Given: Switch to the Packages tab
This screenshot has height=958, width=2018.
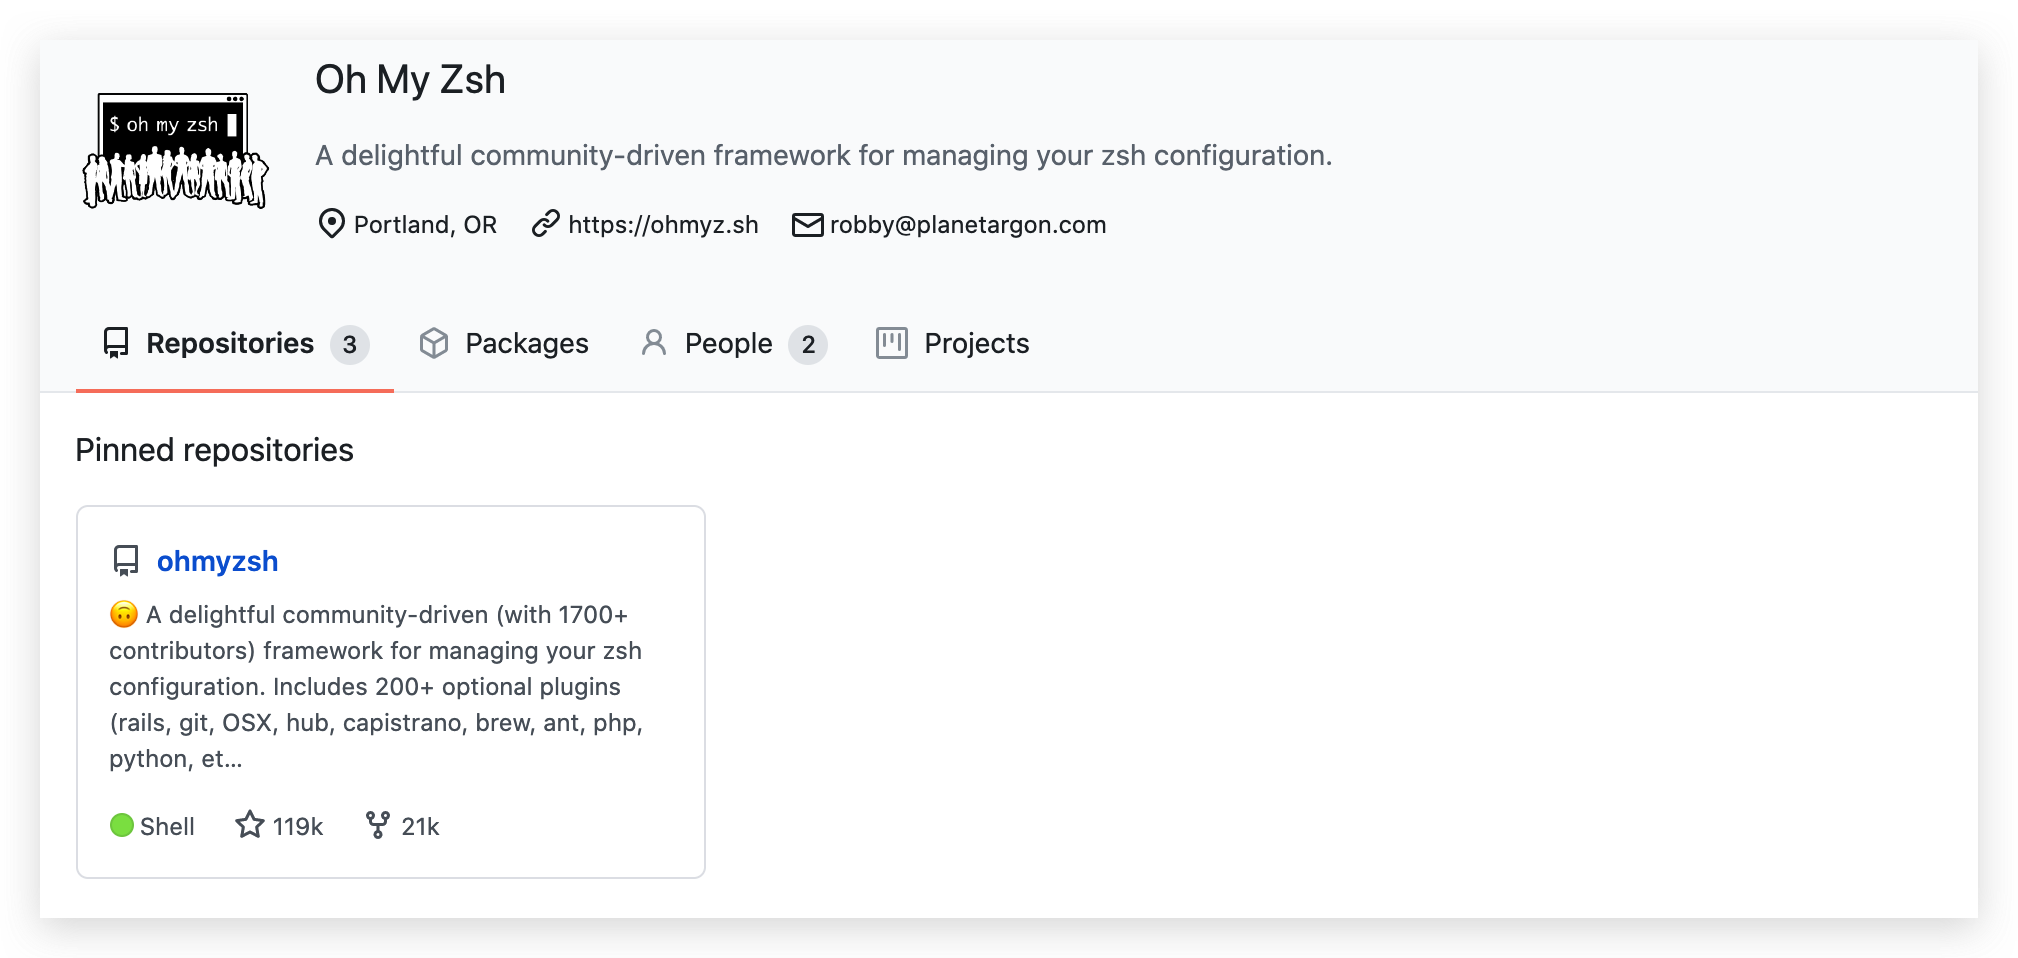Looking at the screenshot, I should (526, 344).
